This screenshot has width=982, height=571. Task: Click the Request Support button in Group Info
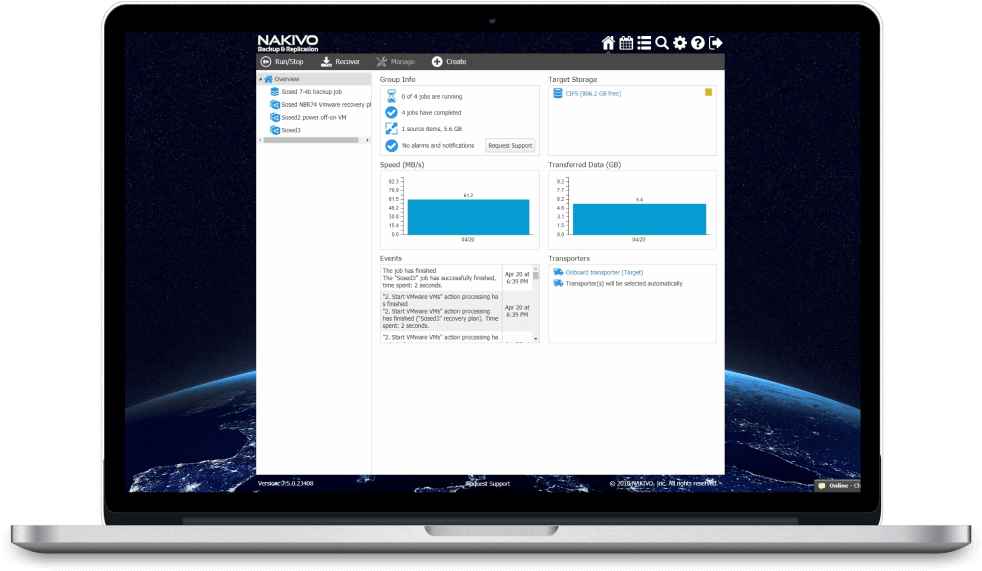[510, 145]
